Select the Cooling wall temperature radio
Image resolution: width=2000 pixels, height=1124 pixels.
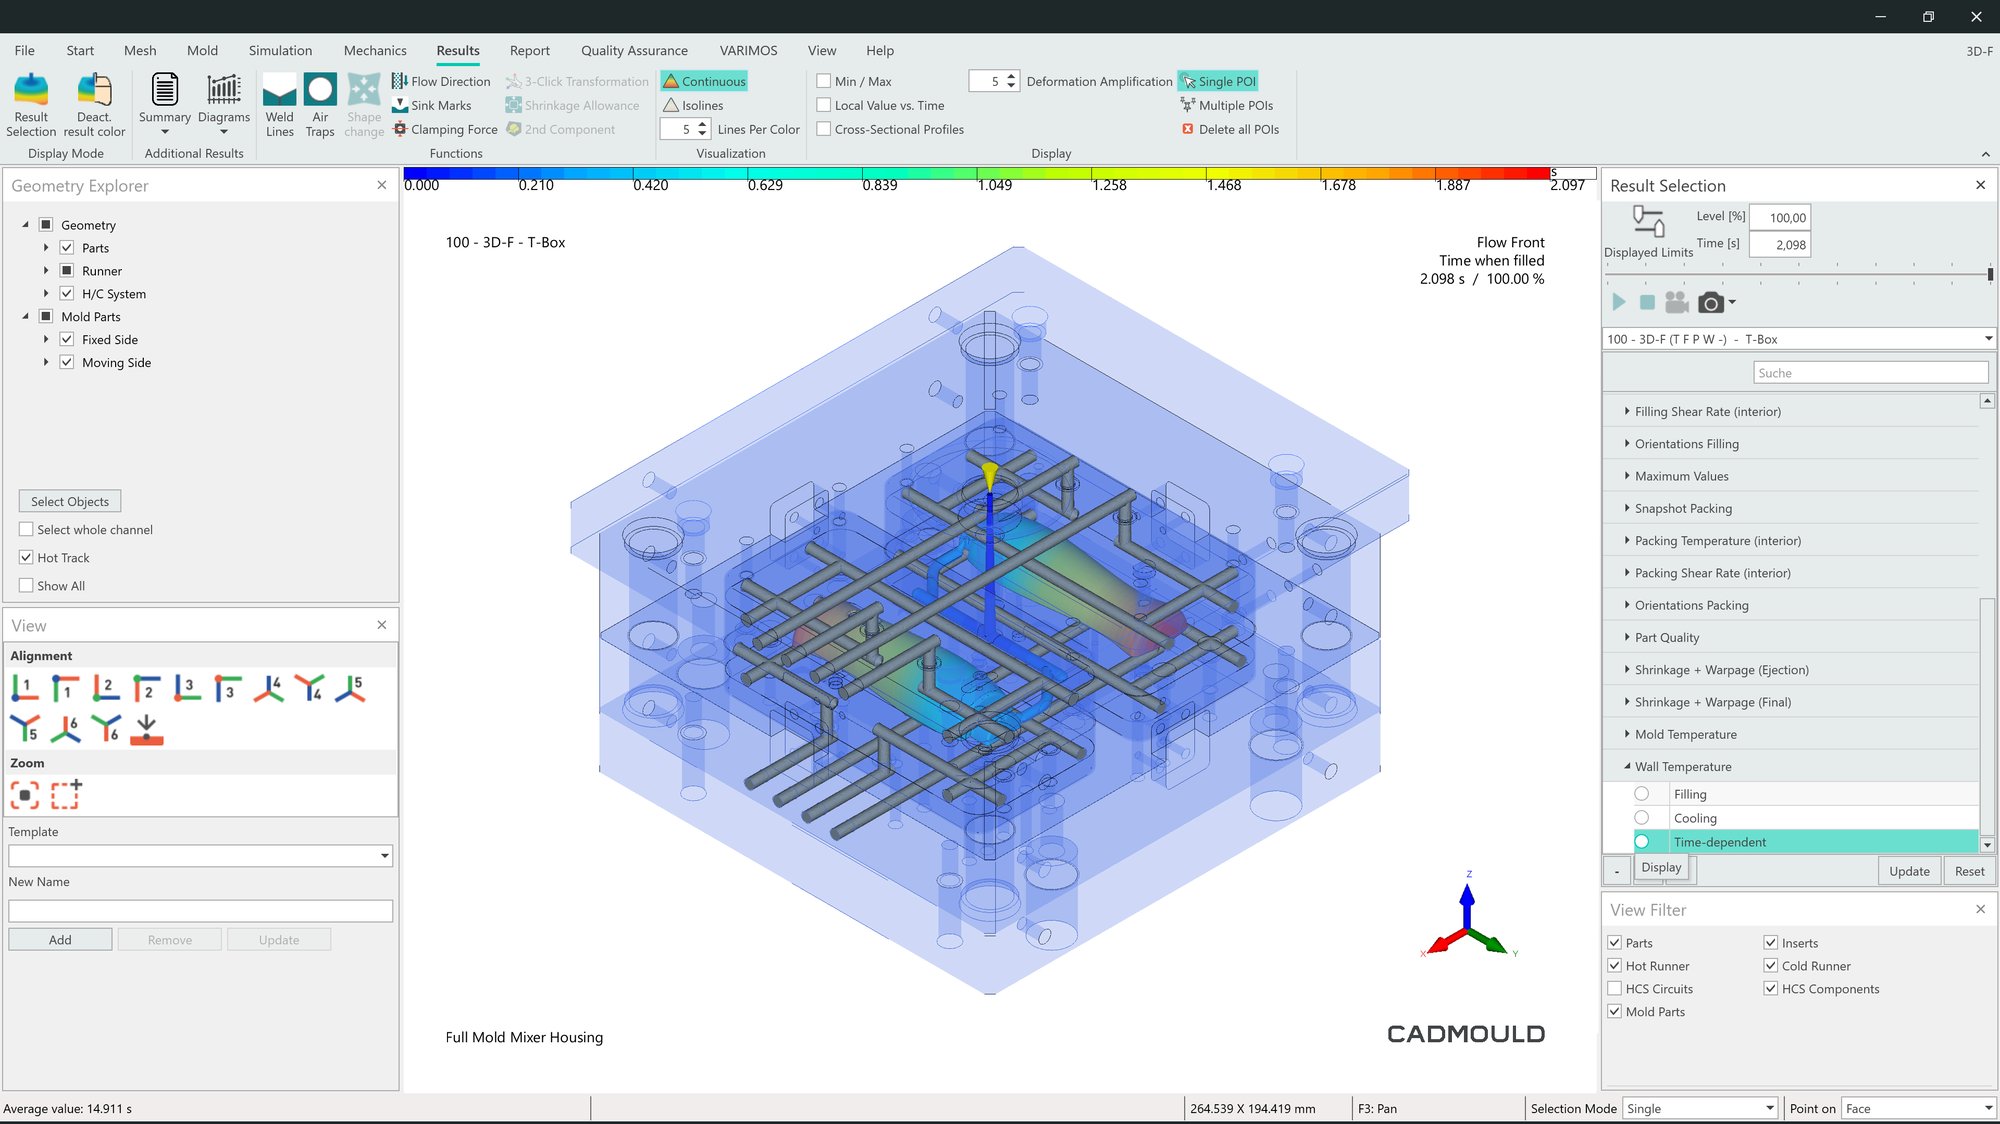pos(1642,818)
